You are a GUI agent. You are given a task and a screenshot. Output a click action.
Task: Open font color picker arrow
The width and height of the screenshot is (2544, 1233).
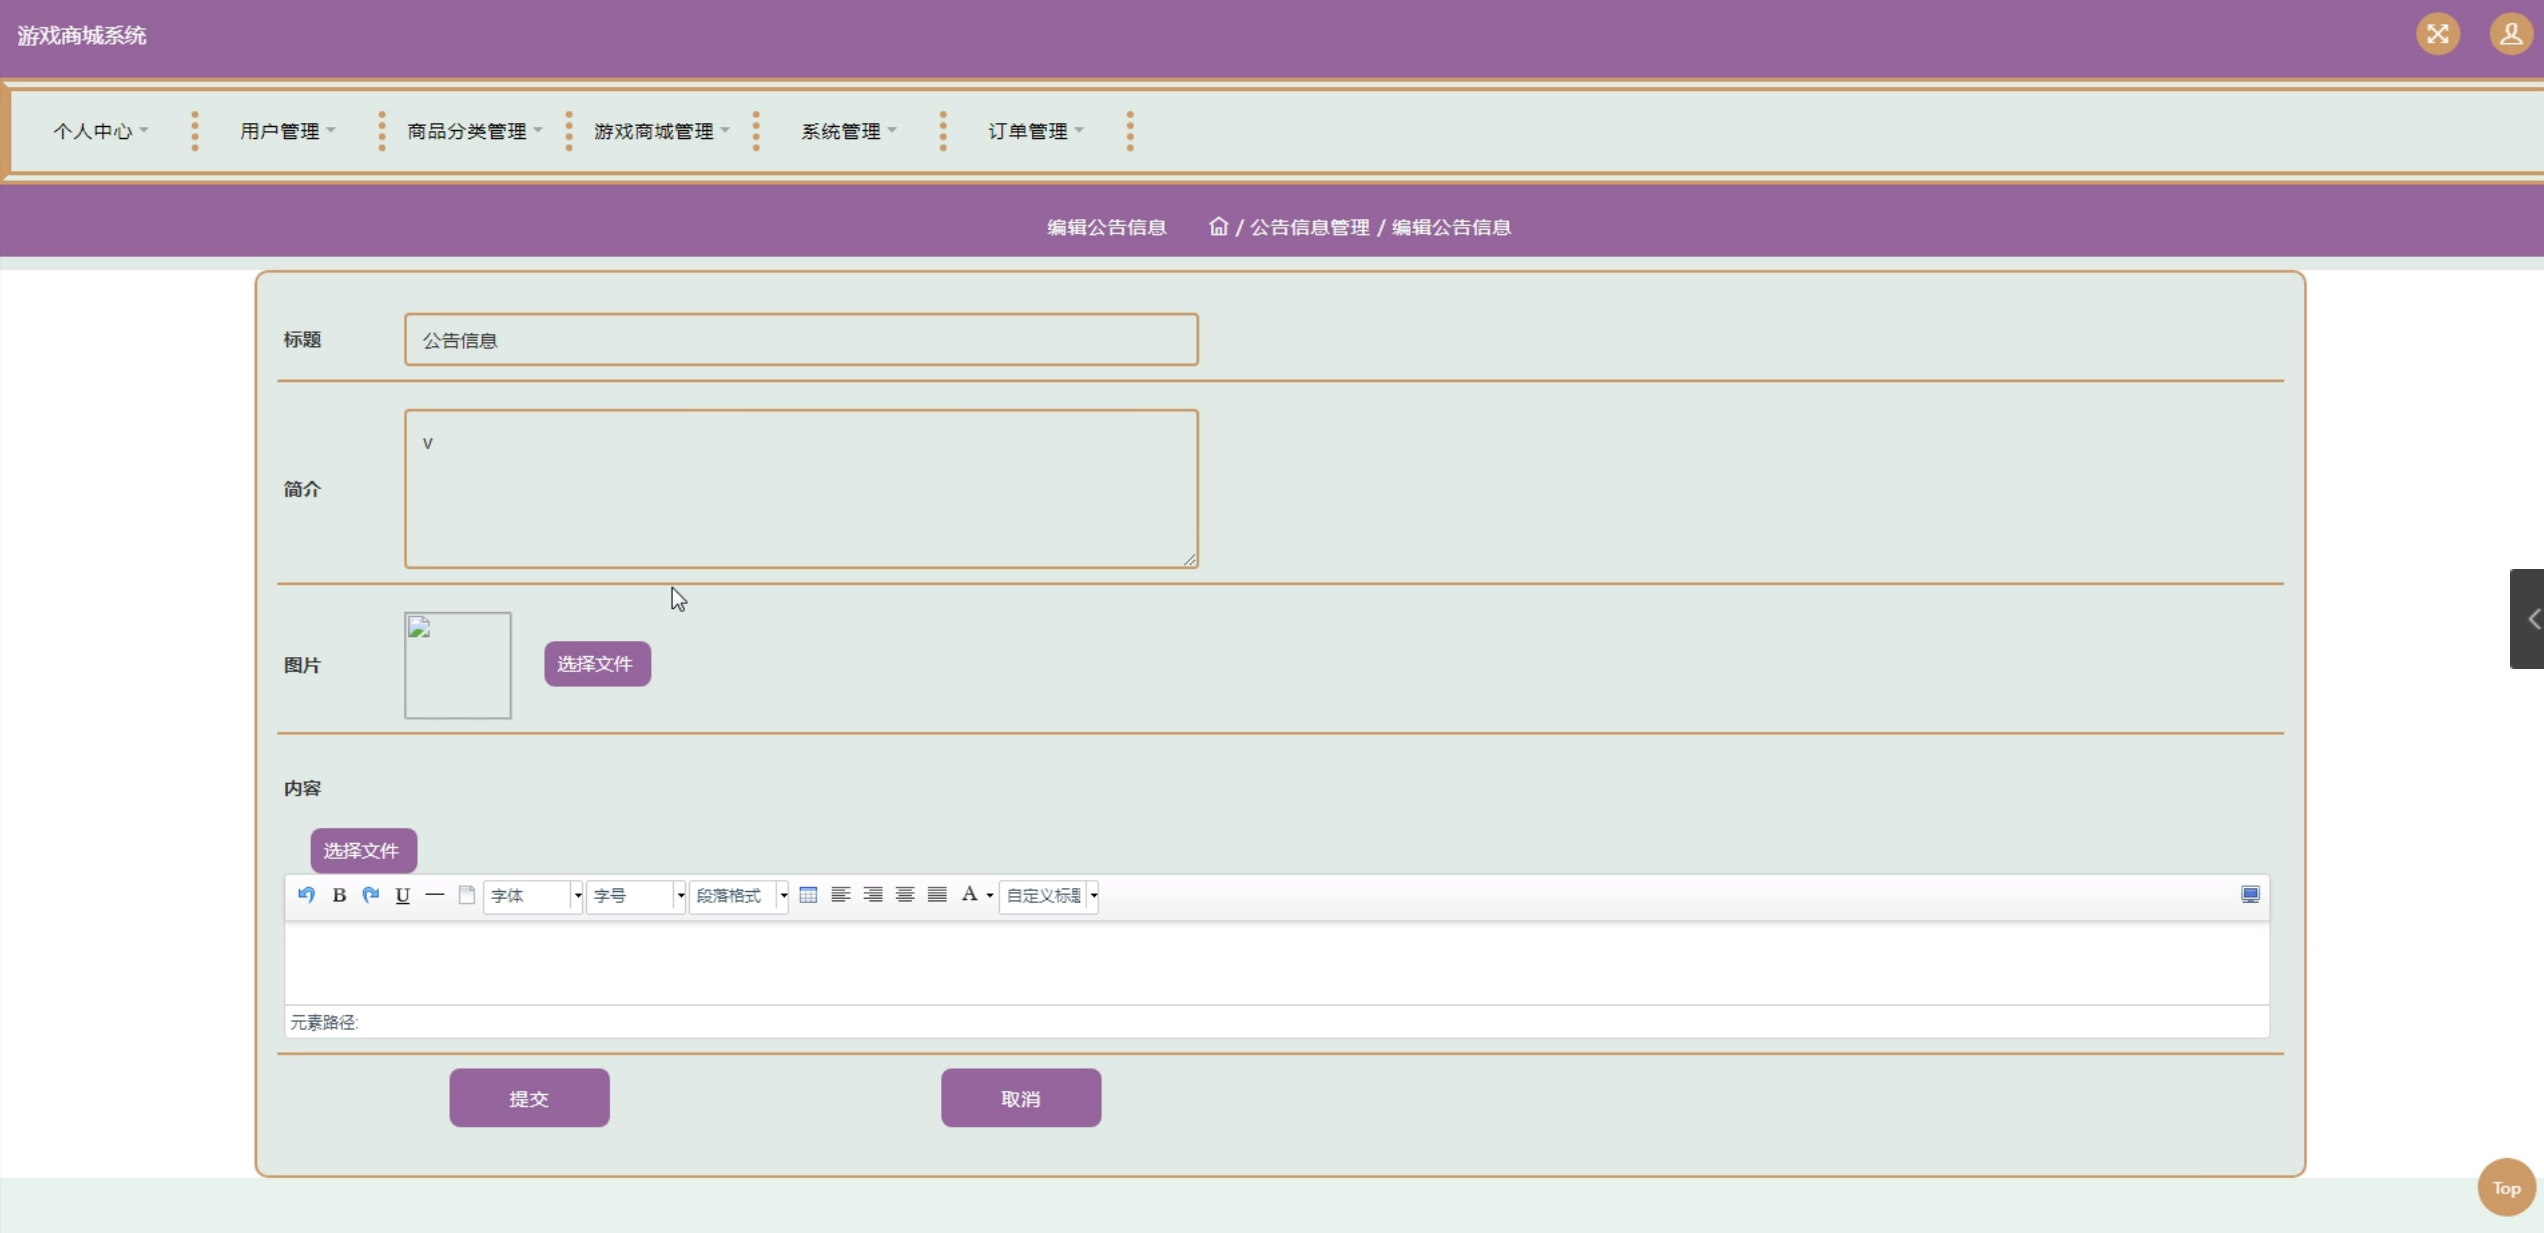[990, 896]
